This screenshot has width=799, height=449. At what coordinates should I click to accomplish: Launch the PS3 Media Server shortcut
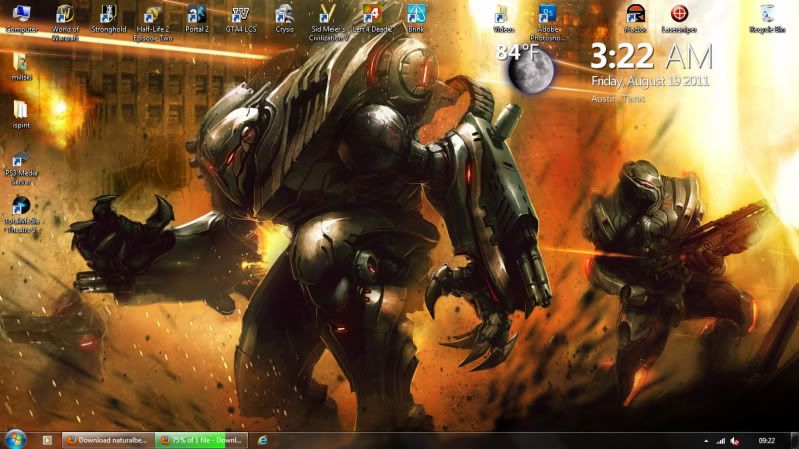(21, 168)
